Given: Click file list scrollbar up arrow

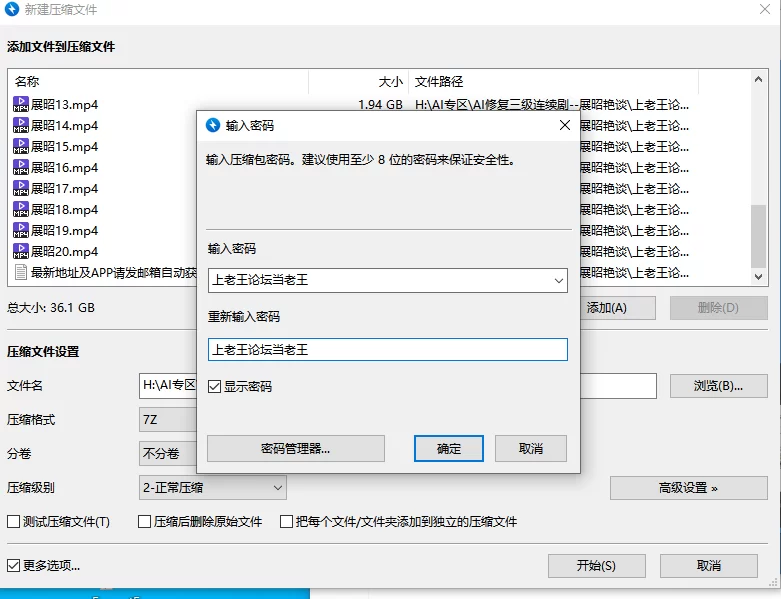Looking at the screenshot, I should point(758,79).
